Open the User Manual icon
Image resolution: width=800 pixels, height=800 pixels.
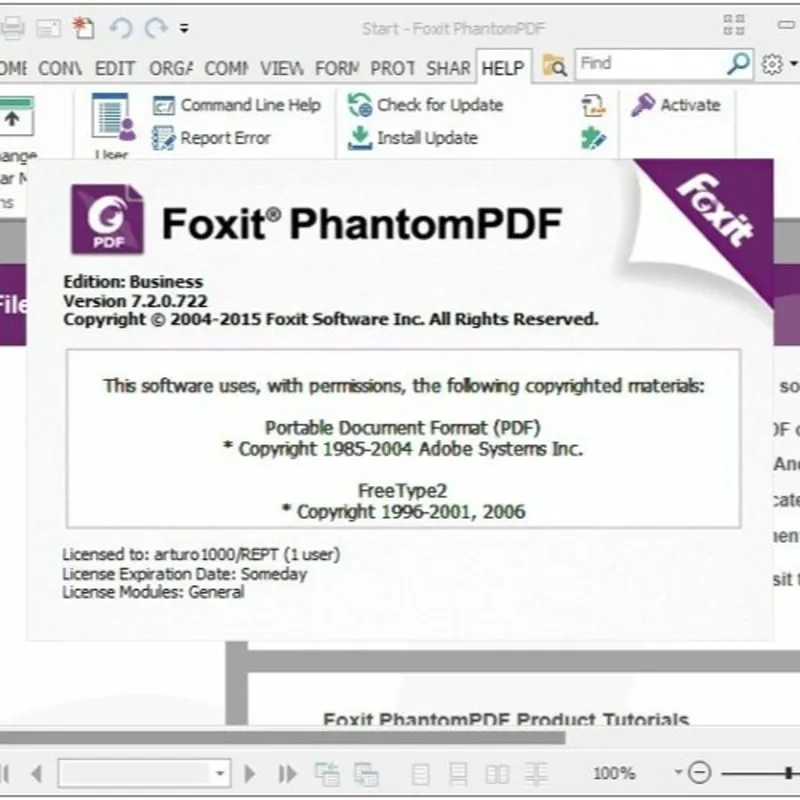113,118
